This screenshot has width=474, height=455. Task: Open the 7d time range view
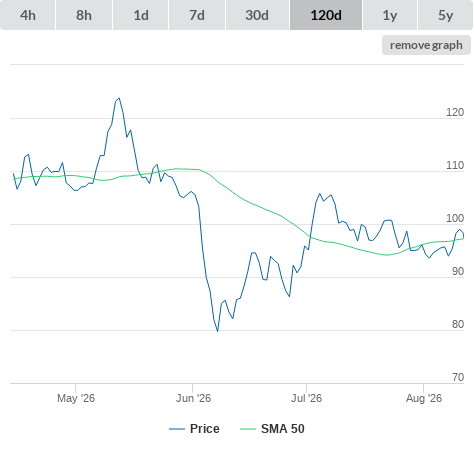tap(197, 15)
